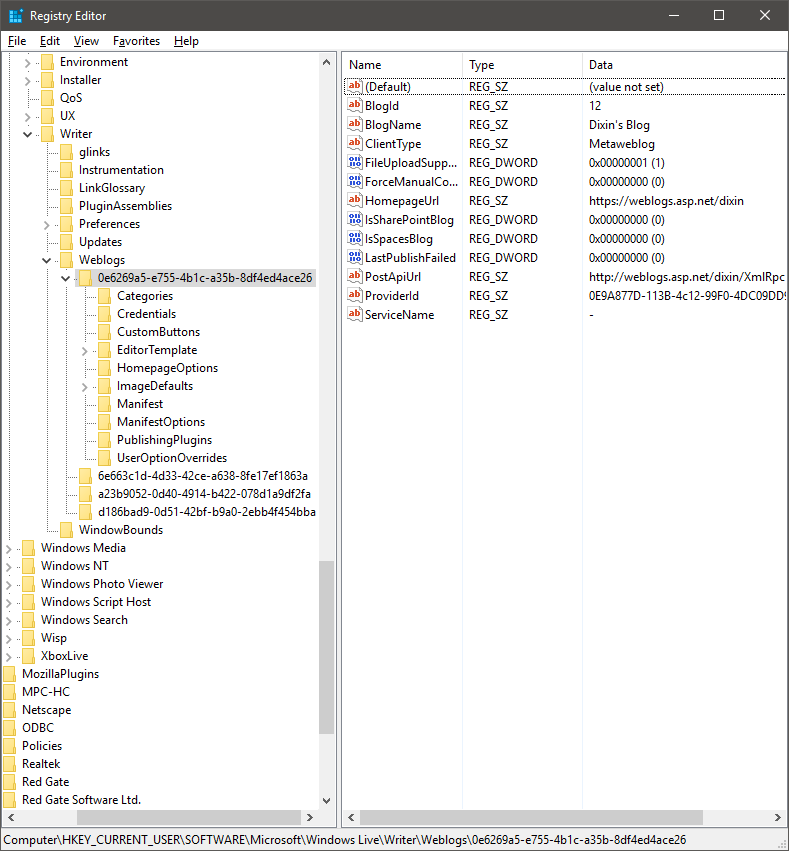Screen dimensions: 789x851
Task: Click the Manifest folder icon
Action: pyautogui.click(x=104, y=404)
